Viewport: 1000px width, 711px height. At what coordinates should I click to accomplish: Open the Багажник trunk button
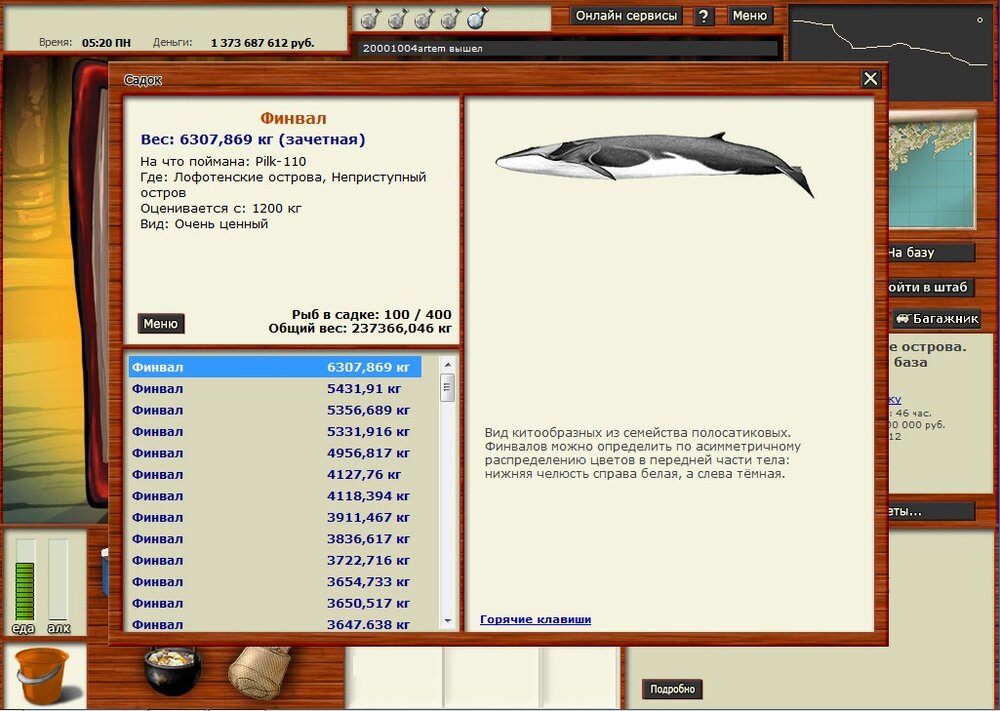click(x=937, y=319)
